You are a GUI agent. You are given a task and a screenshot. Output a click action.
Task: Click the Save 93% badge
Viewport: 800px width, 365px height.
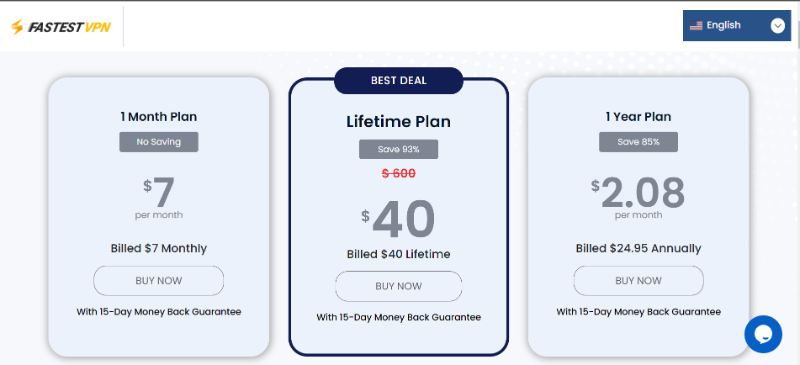click(398, 149)
